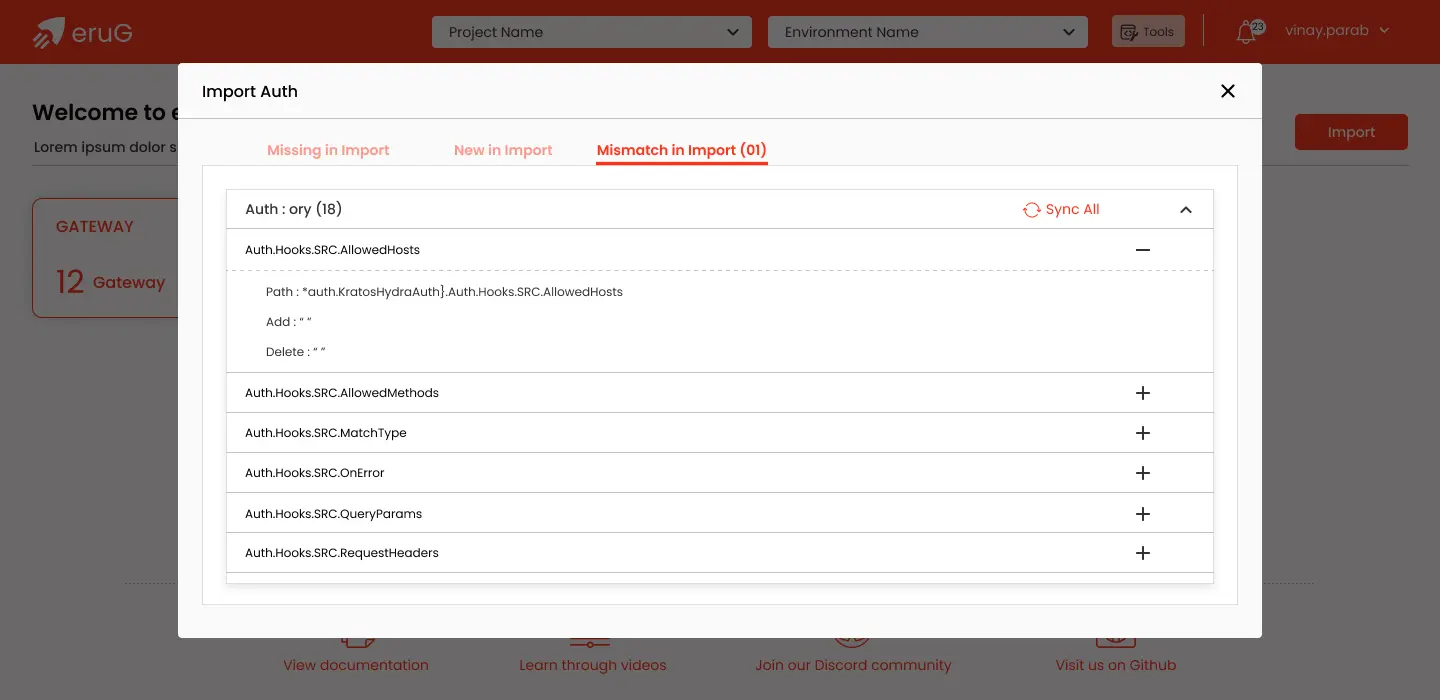
Task: Click the Tools button
Action: 1148,32
